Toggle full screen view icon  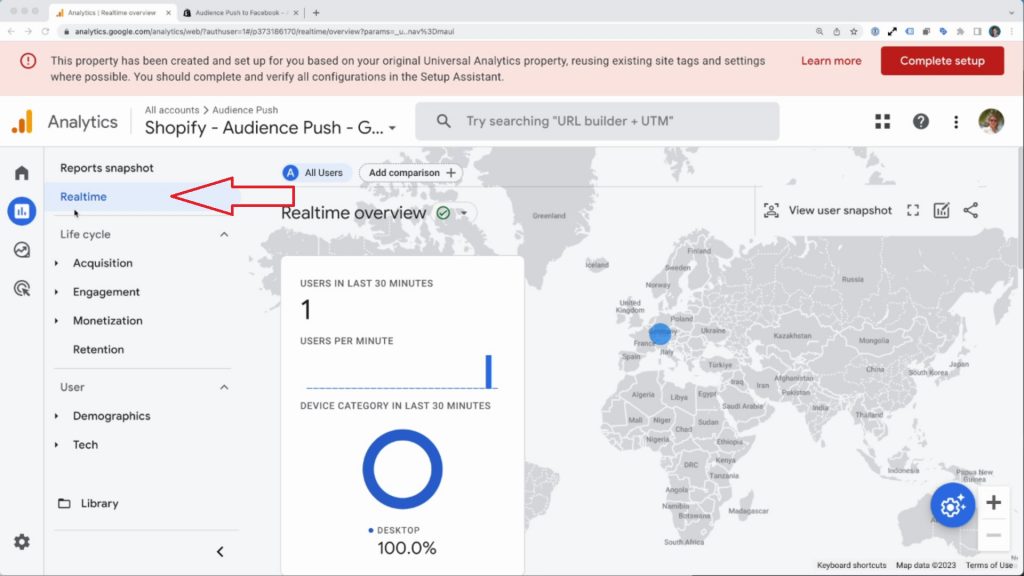(x=912, y=210)
